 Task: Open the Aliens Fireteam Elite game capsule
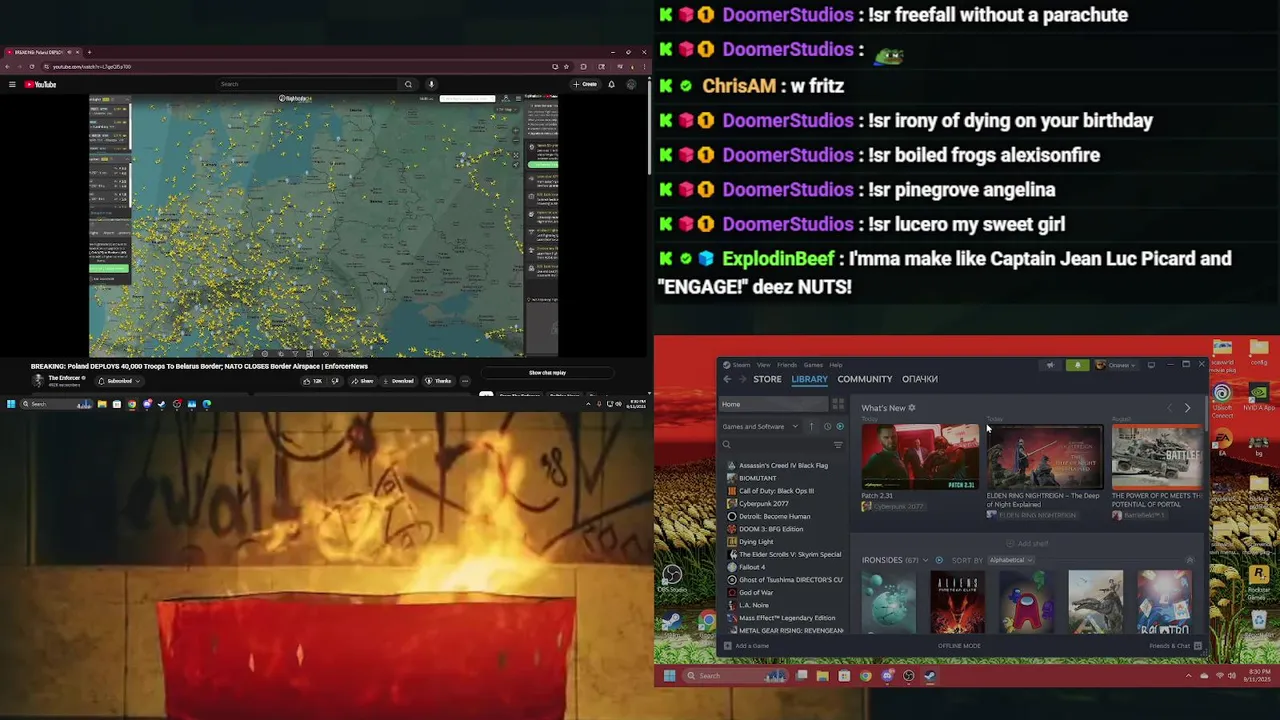pyautogui.click(x=957, y=602)
